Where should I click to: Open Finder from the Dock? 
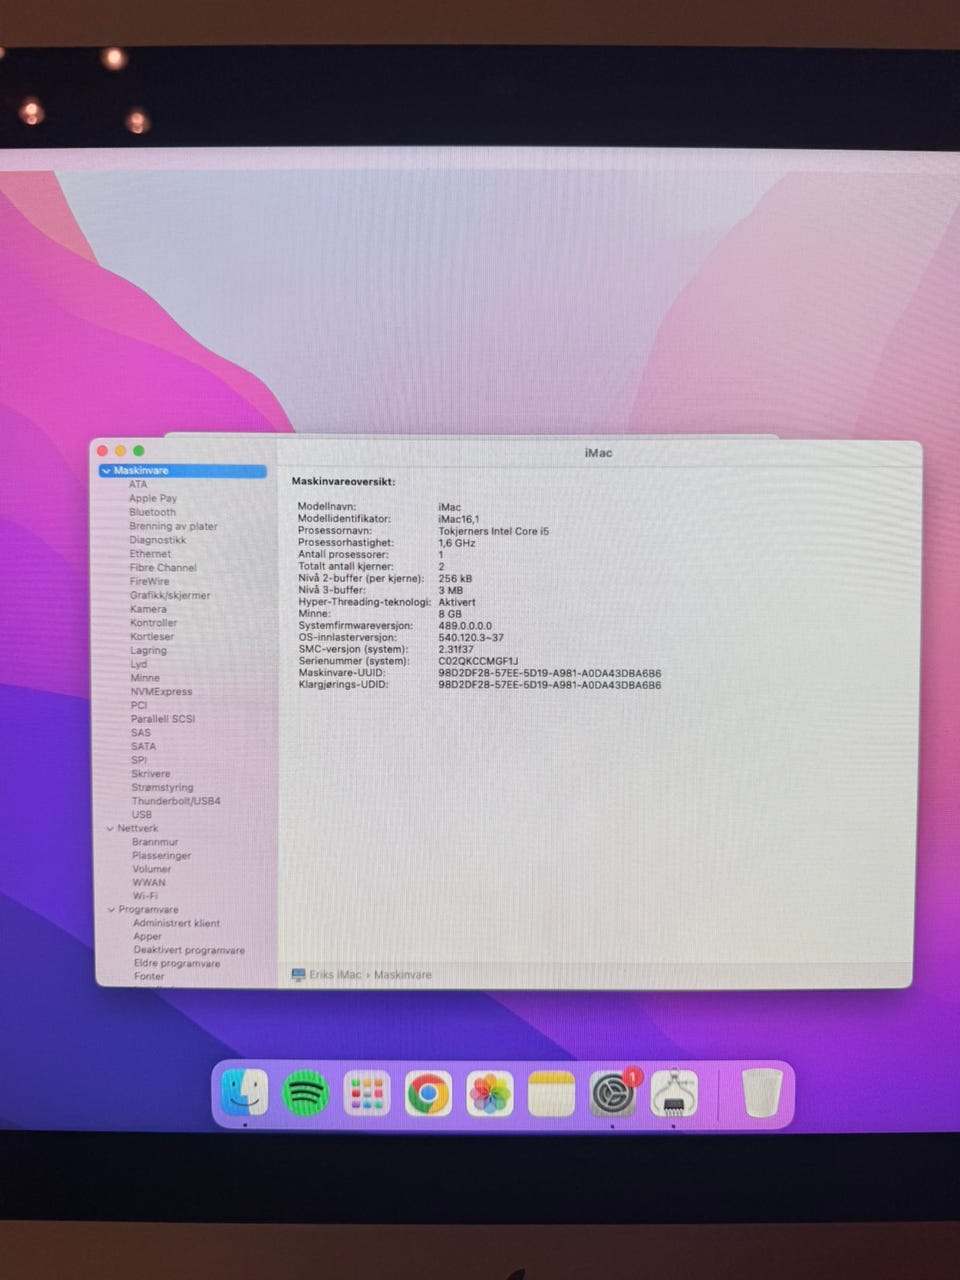pyautogui.click(x=245, y=1092)
